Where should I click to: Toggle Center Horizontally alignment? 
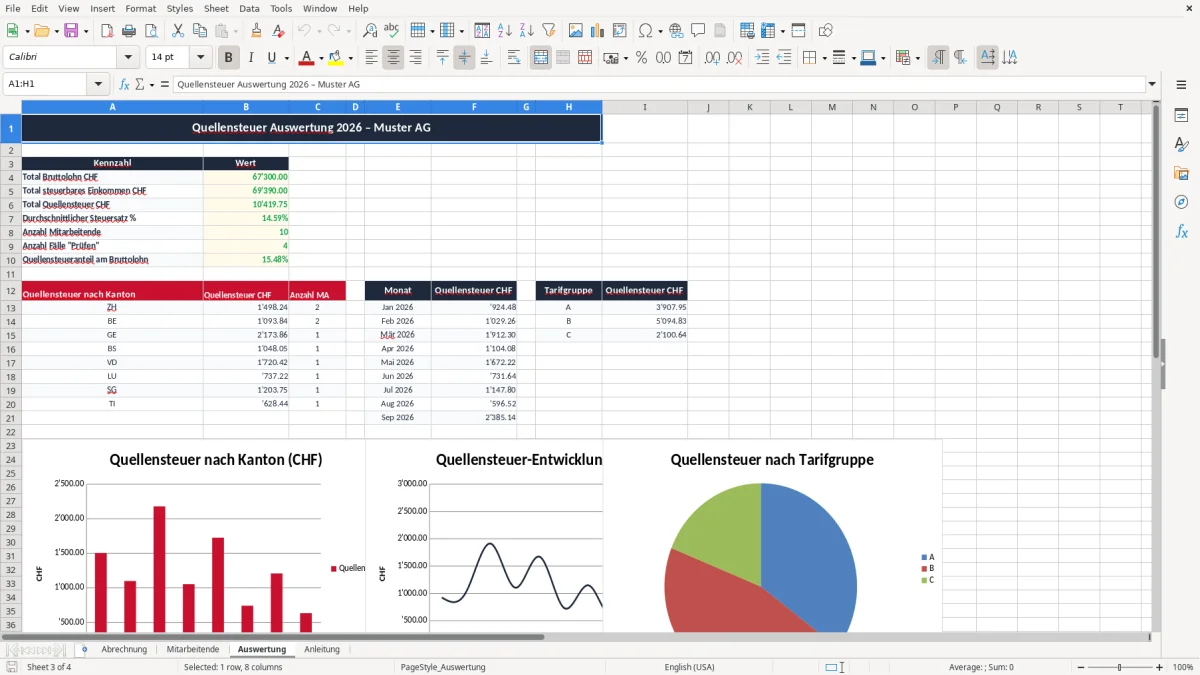(393, 58)
